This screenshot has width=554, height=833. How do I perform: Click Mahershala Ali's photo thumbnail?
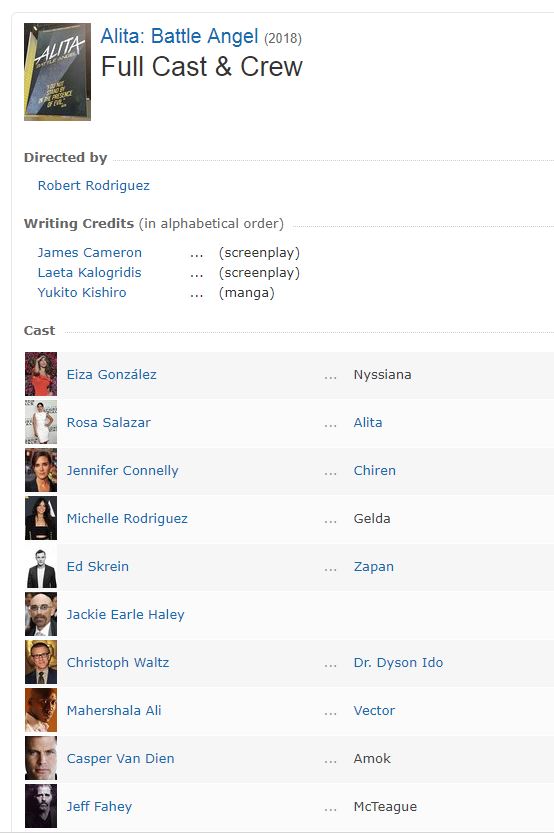click(41, 710)
